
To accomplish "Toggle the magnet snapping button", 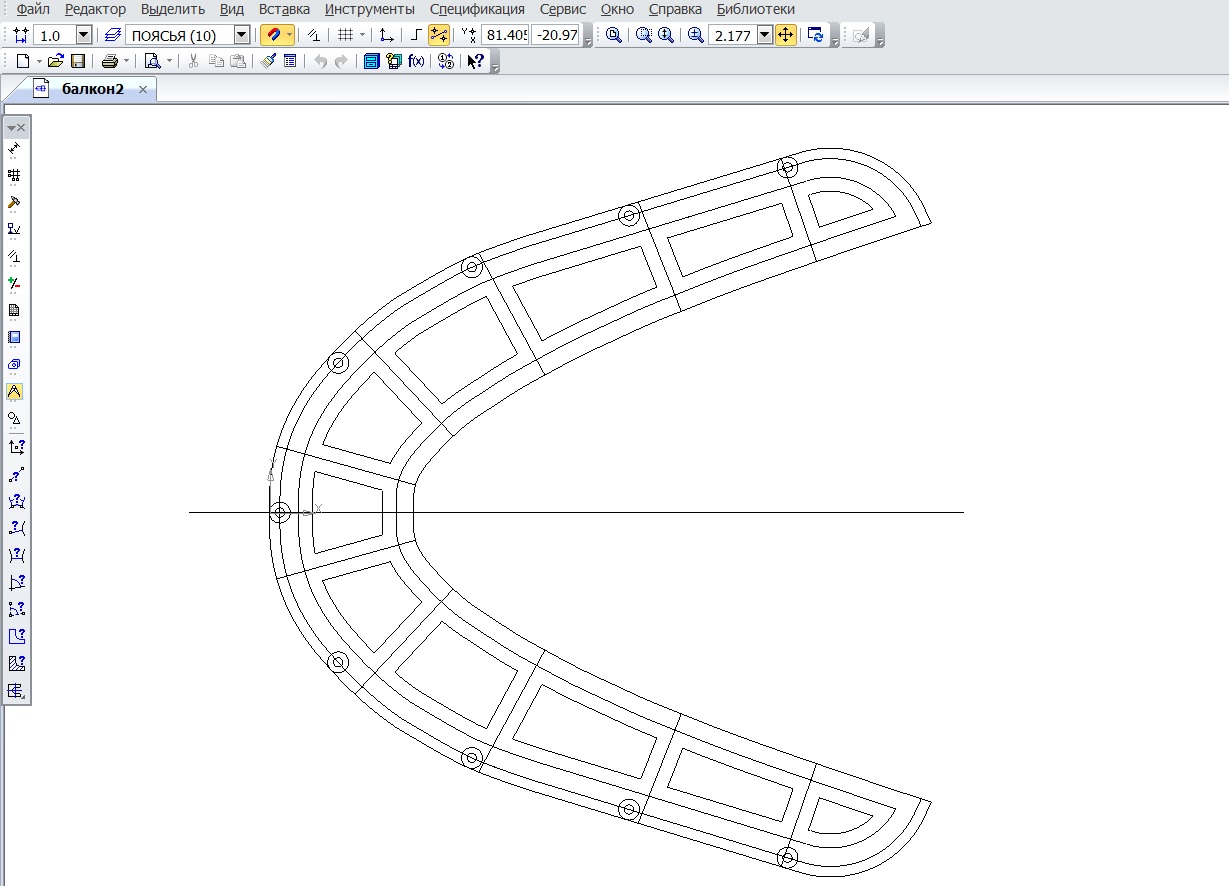I will [273, 35].
